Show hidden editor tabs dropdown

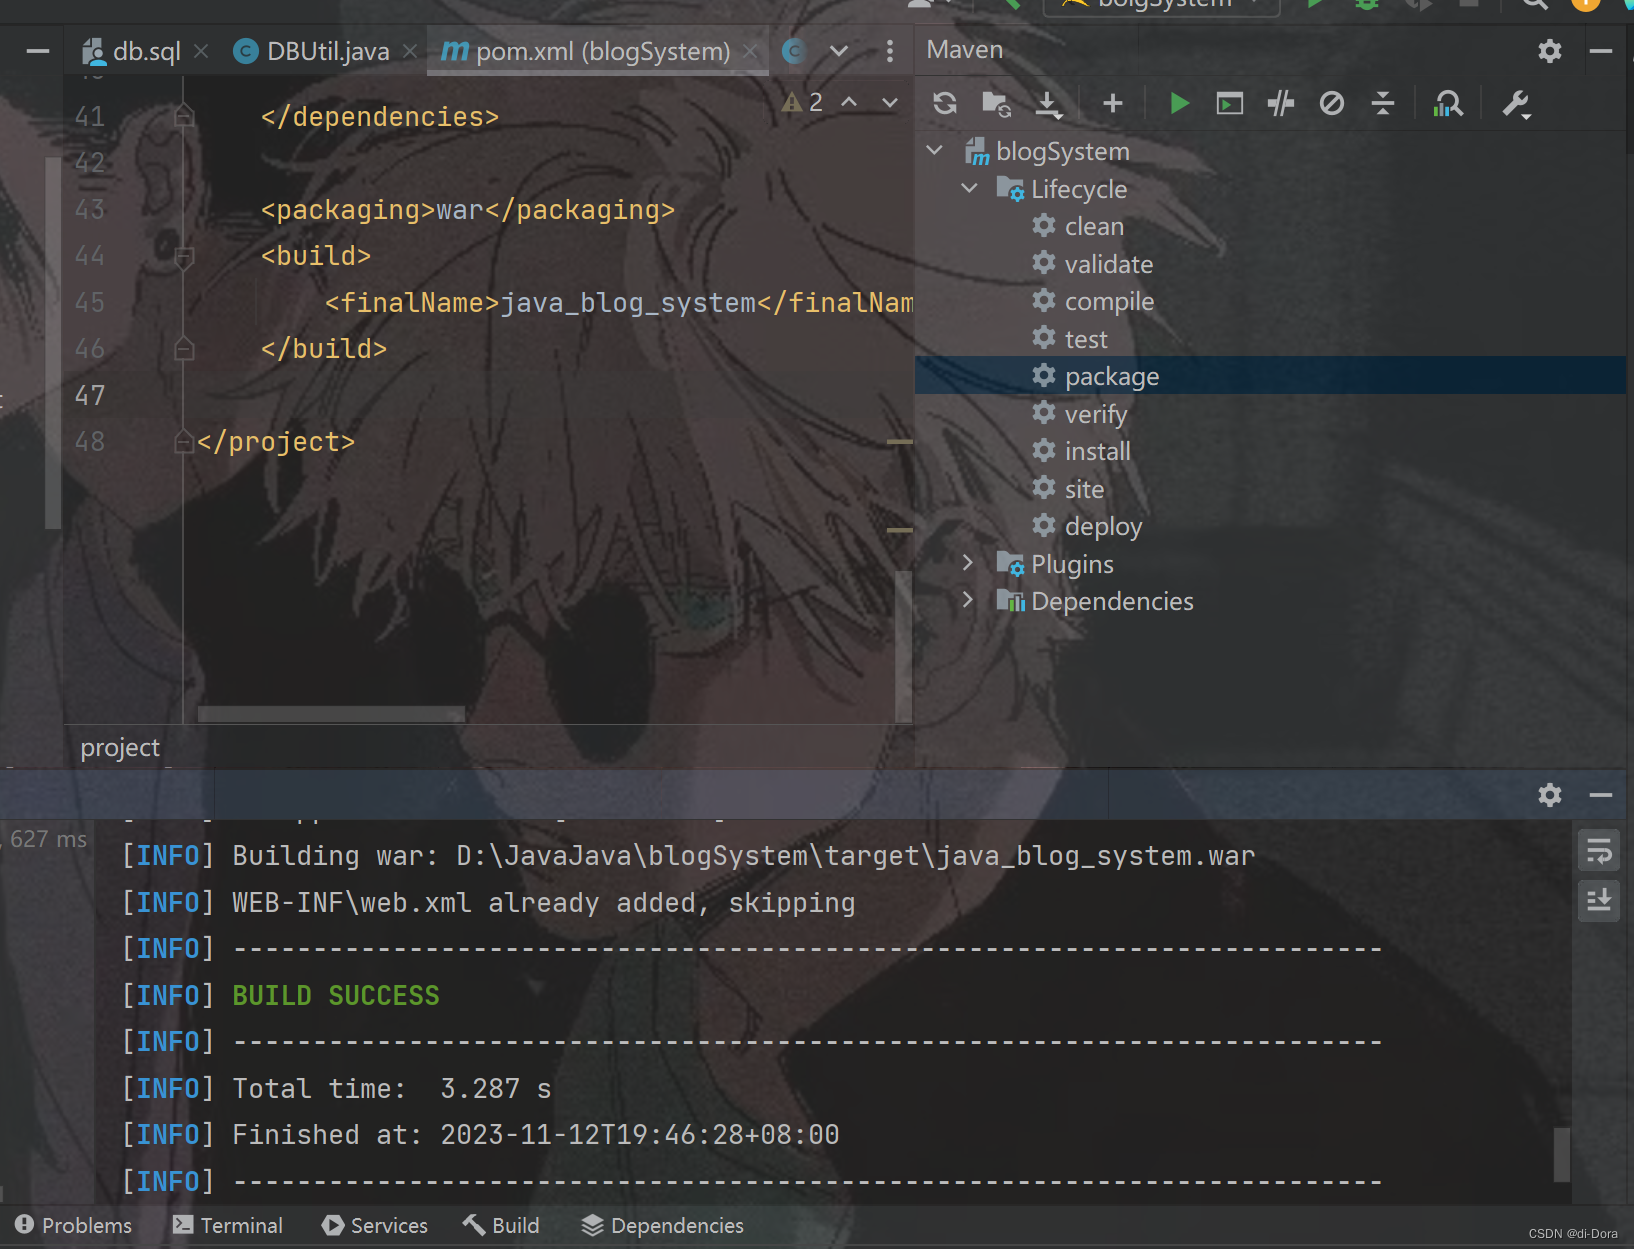[x=839, y=51]
